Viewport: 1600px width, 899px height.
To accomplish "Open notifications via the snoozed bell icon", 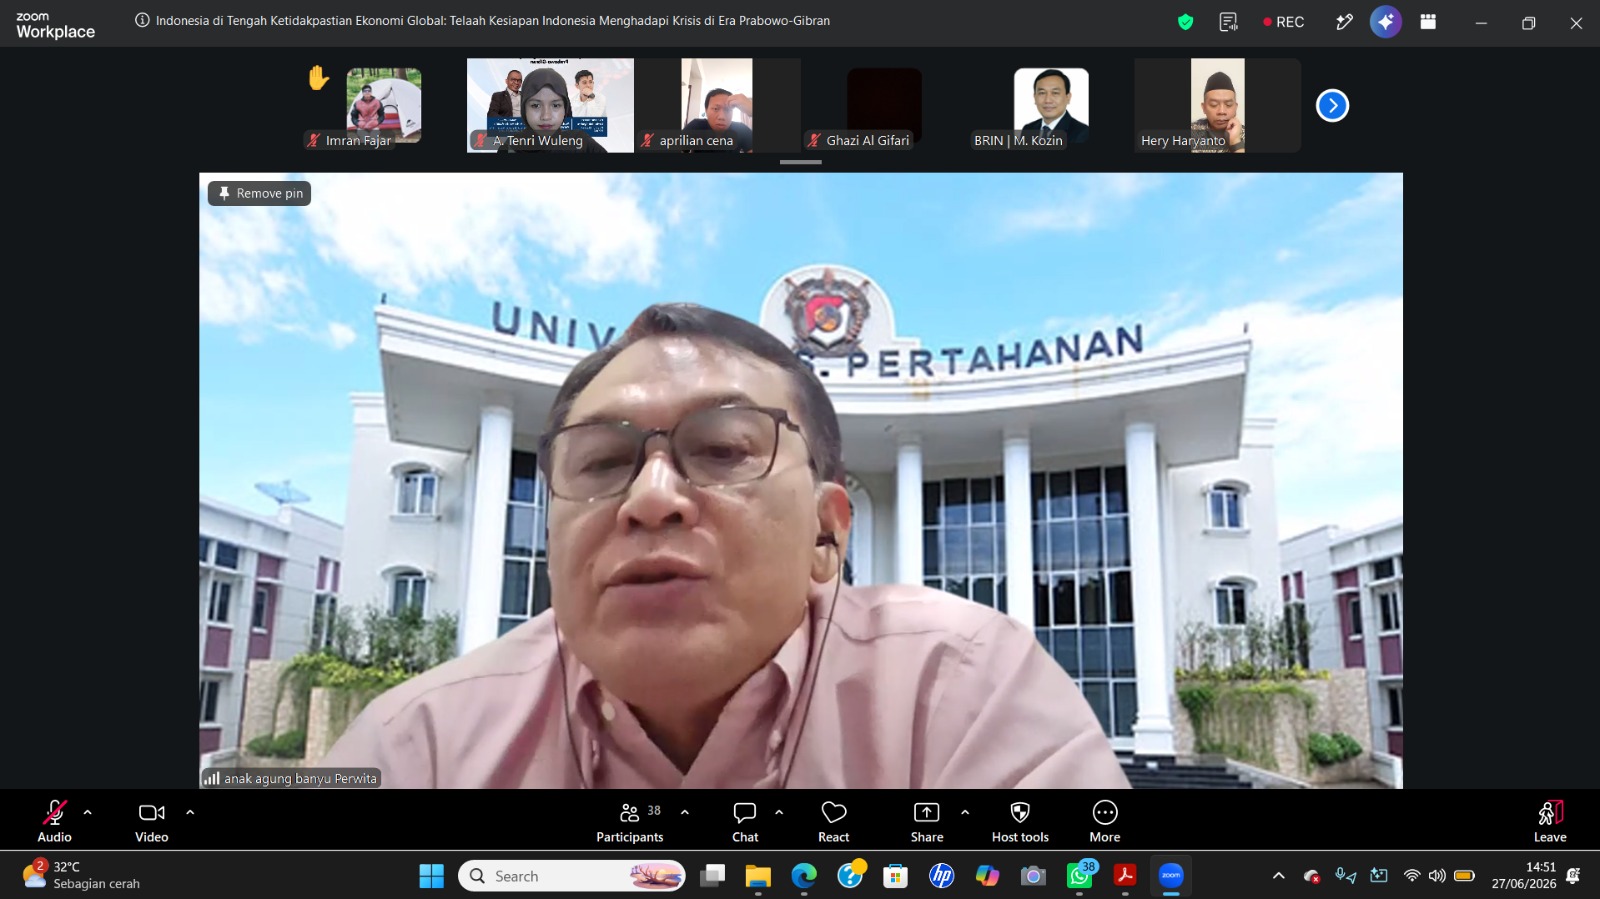I will point(1573,876).
